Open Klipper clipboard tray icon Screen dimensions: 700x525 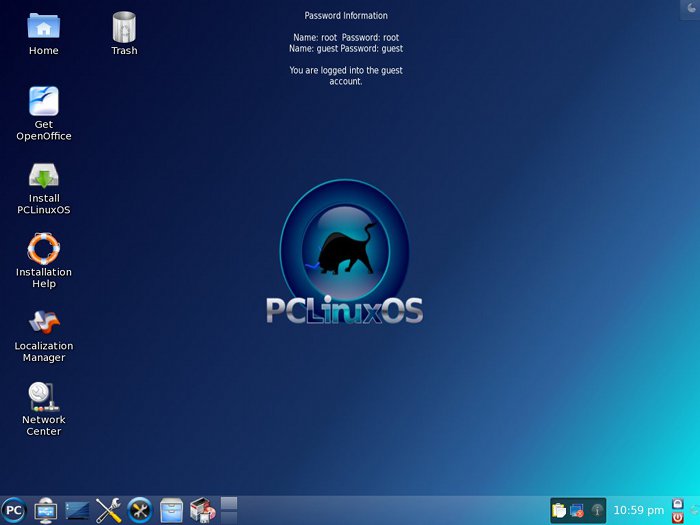point(558,510)
